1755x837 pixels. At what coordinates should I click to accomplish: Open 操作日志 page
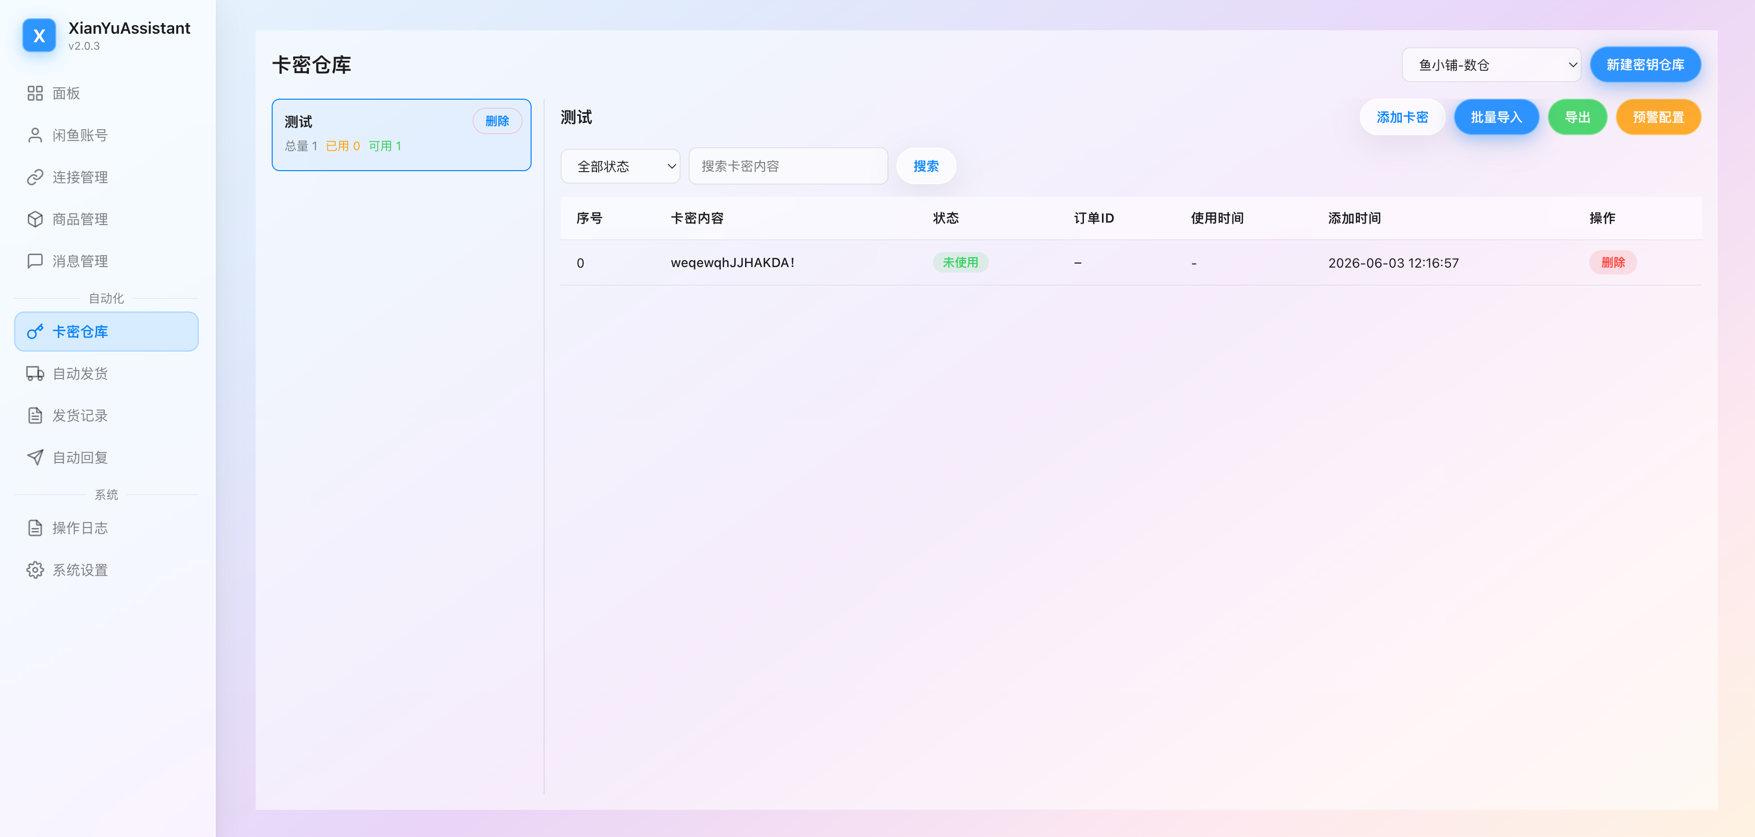pyautogui.click(x=106, y=528)
